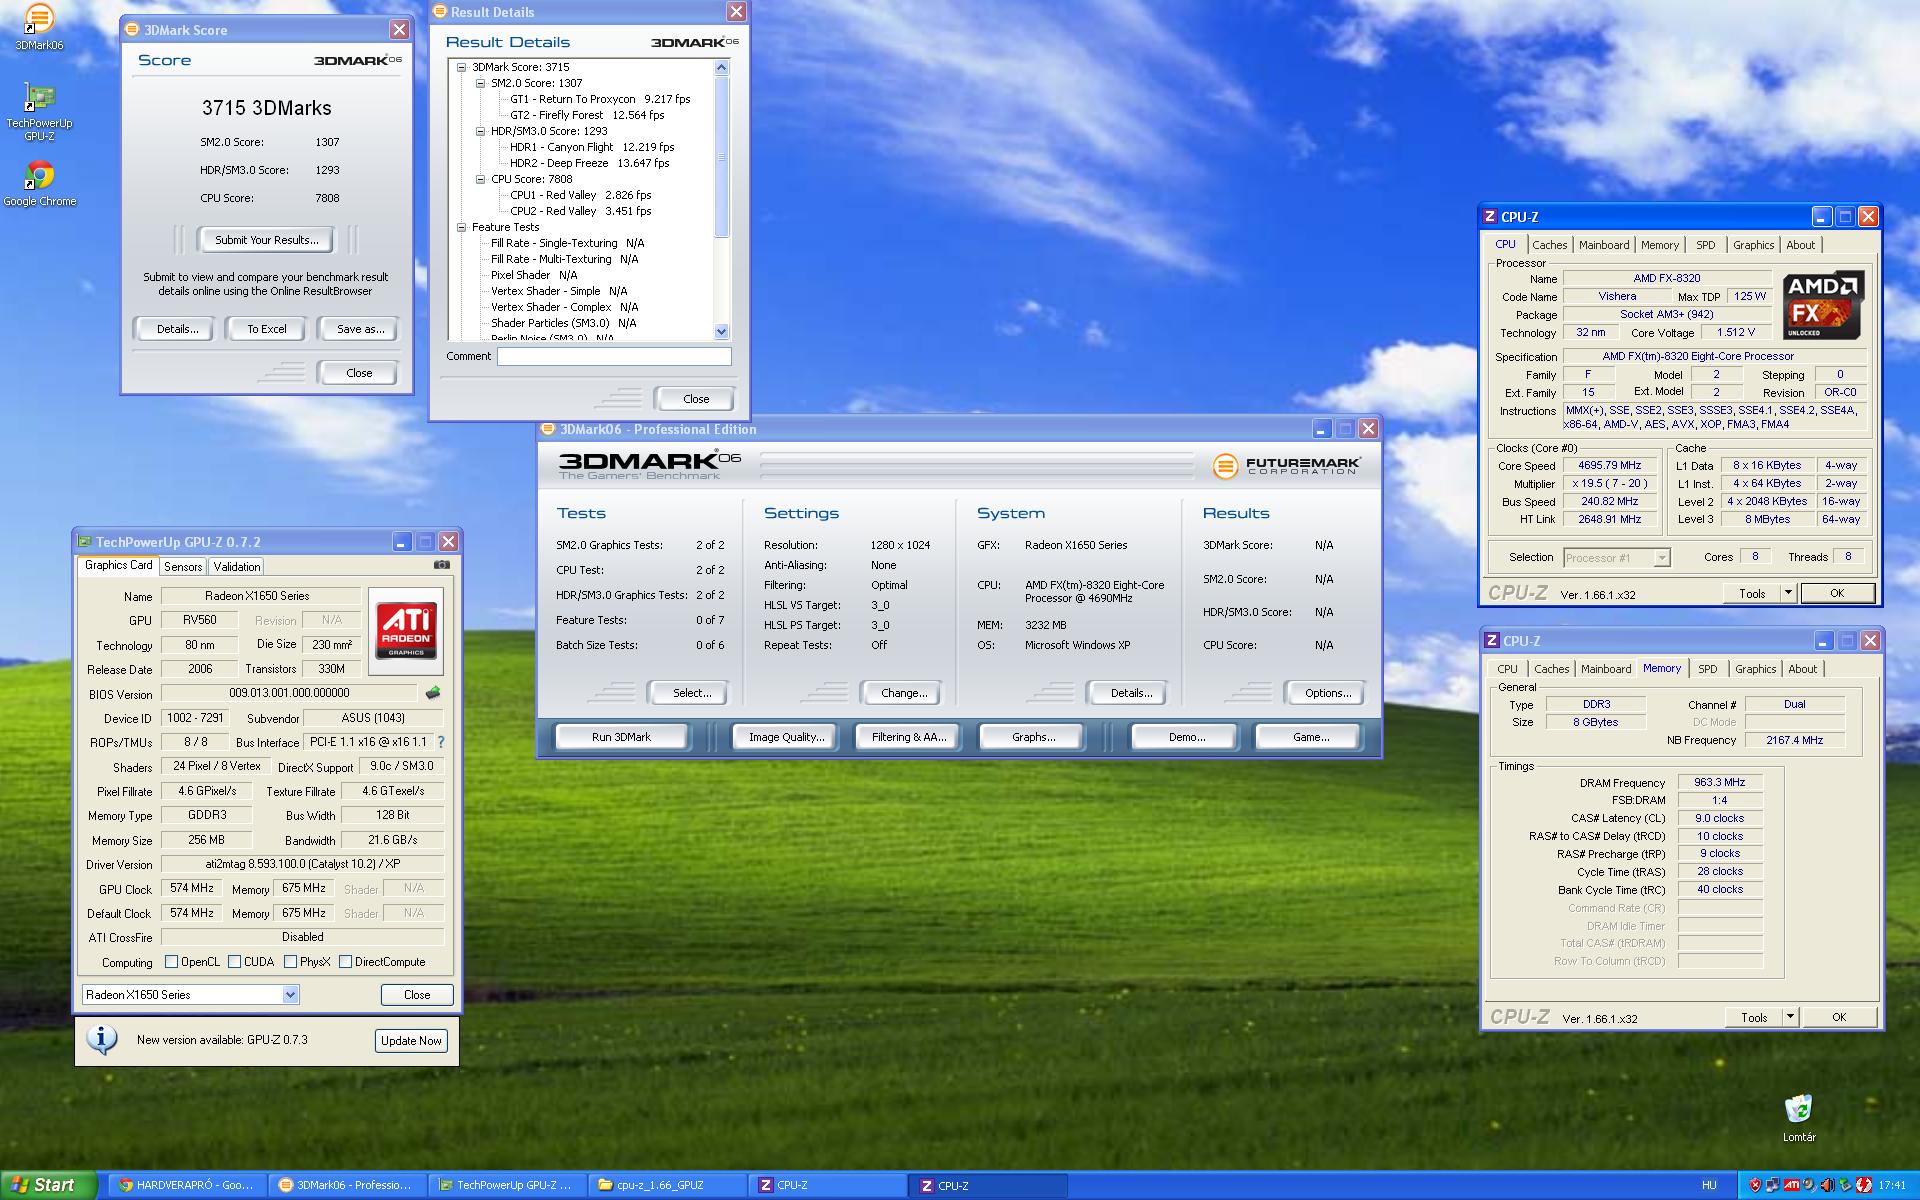Viewport: 1920px width, 1200px height.
Task: Click the Run 3DMark button
Action: click(621, 737)
